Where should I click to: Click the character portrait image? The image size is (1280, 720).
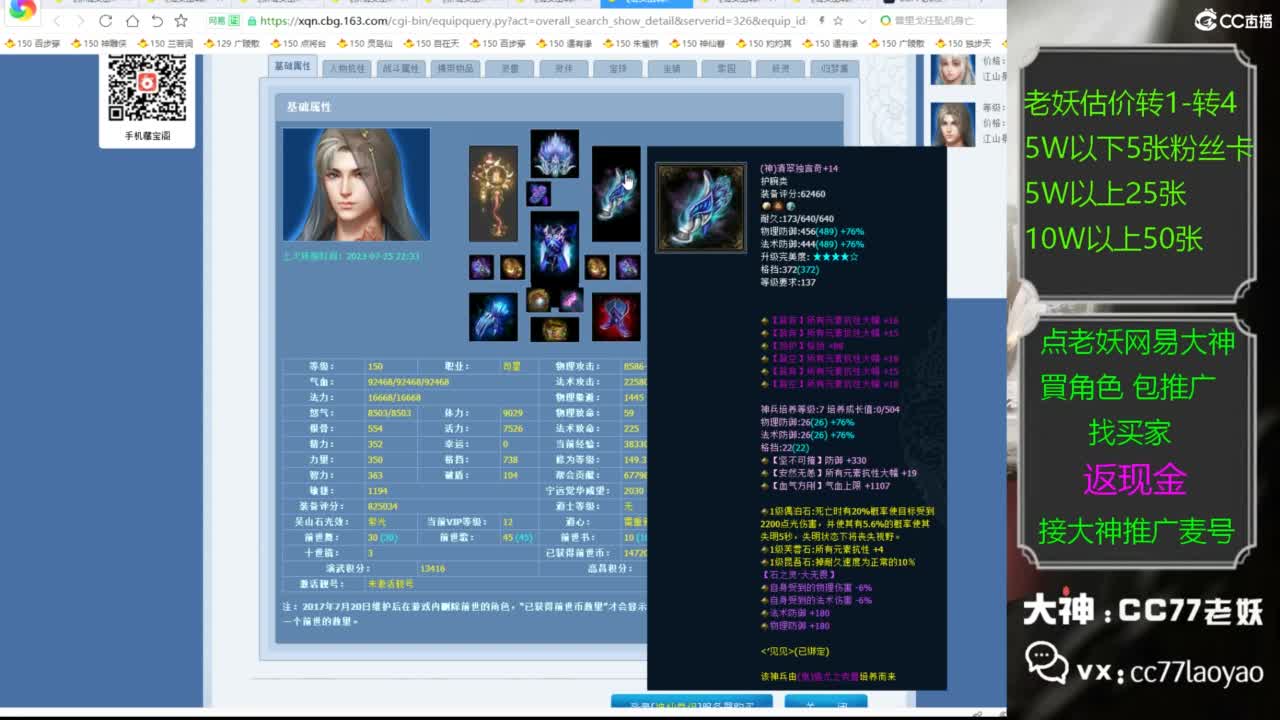356,184
